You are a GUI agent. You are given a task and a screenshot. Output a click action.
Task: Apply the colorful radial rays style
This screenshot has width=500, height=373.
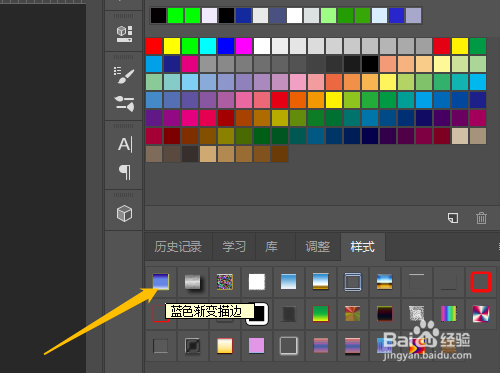pos(353,314)
